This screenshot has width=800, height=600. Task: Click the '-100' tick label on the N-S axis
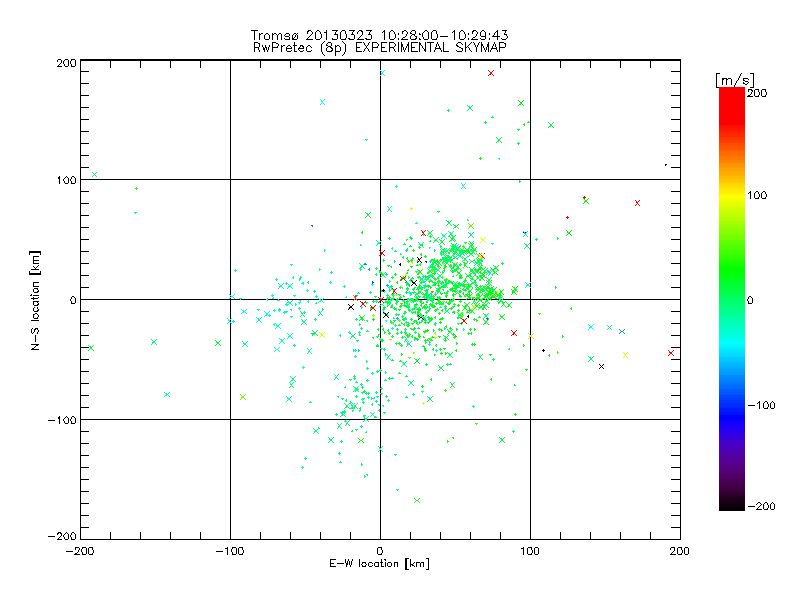pyautogui.click(x=62, y=420)
